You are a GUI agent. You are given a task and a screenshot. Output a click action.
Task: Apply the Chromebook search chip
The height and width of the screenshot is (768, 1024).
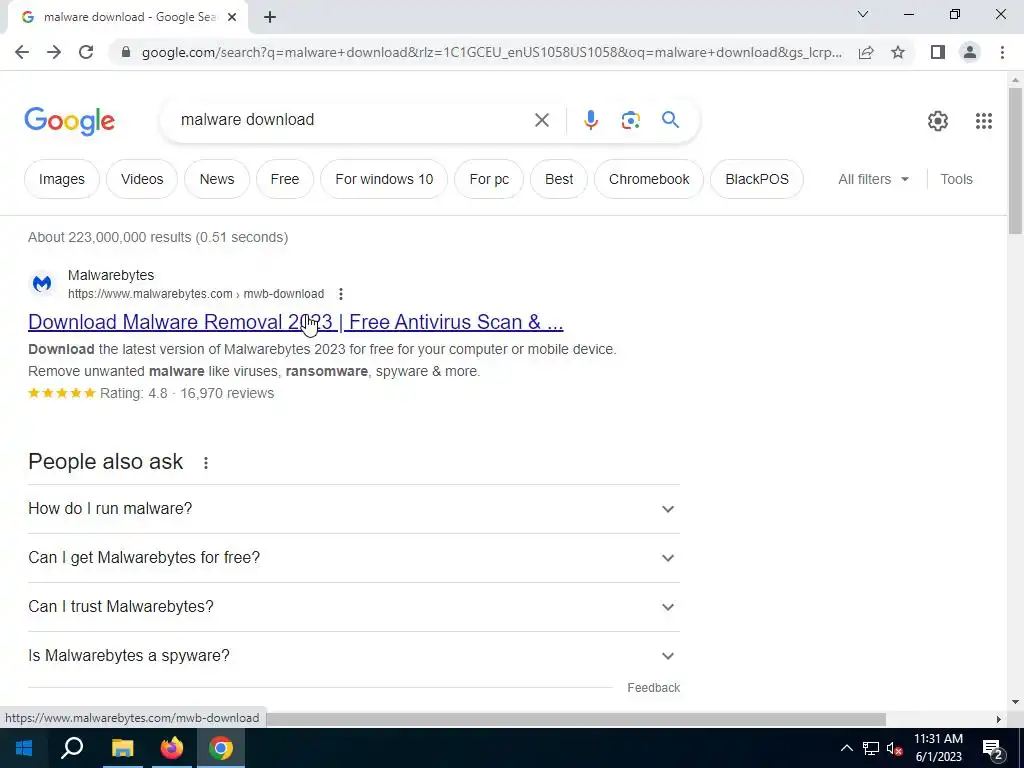pos(649,179)
